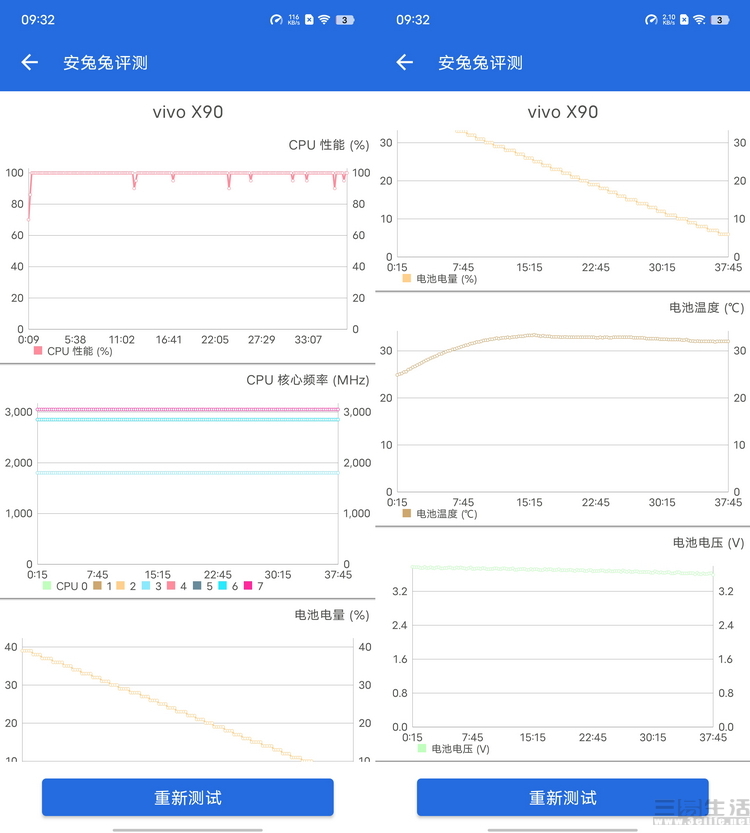The height and width of the screenshot is (833, 750).
Task: Tap the CPU 核心频率 (MHz) chart title
Action: (x=308, y=380)
